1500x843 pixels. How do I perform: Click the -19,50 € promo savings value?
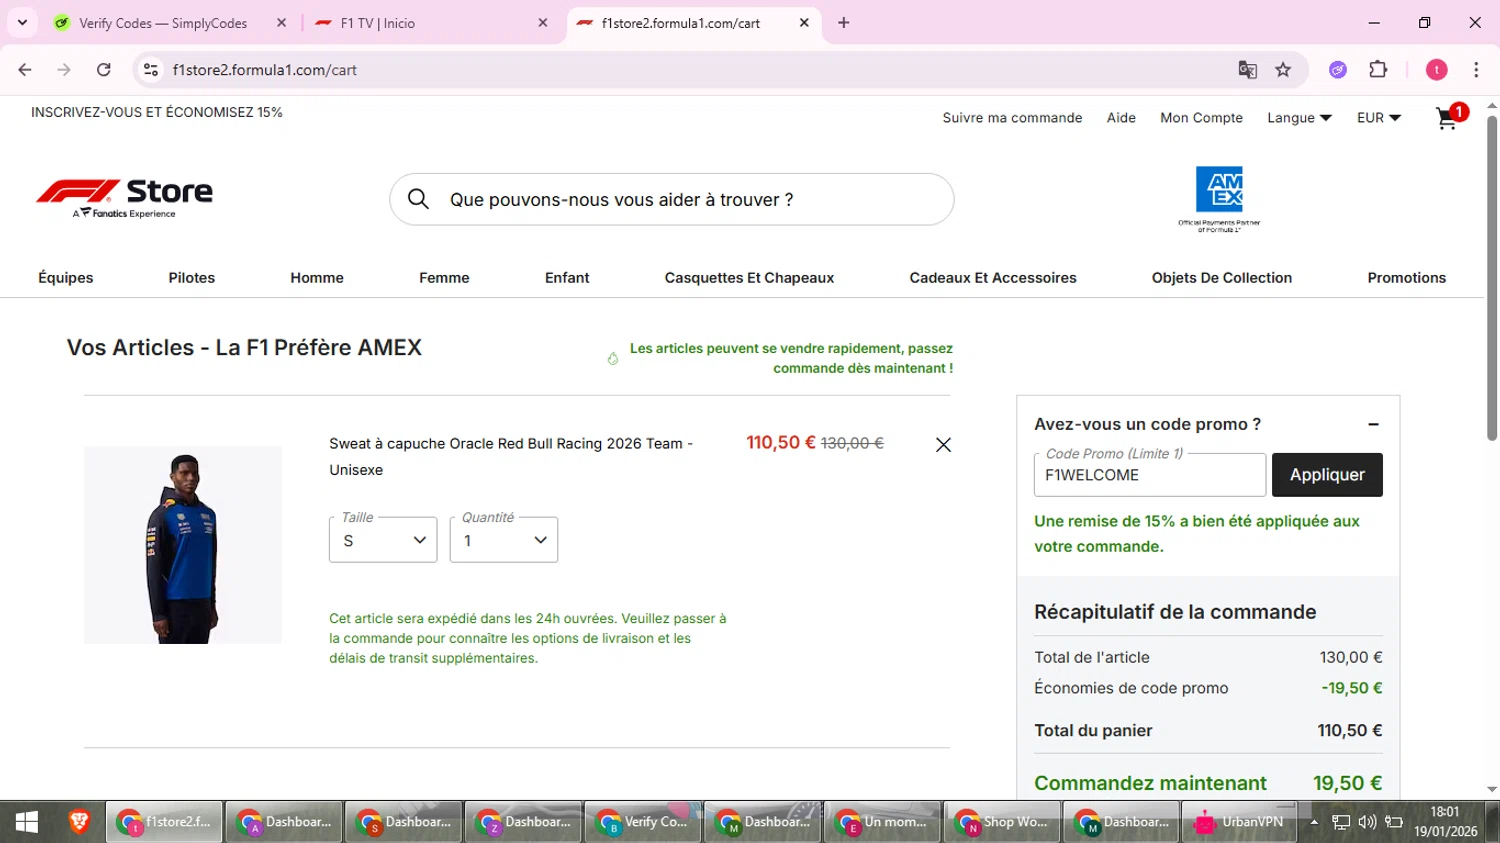pos(1352,688)
